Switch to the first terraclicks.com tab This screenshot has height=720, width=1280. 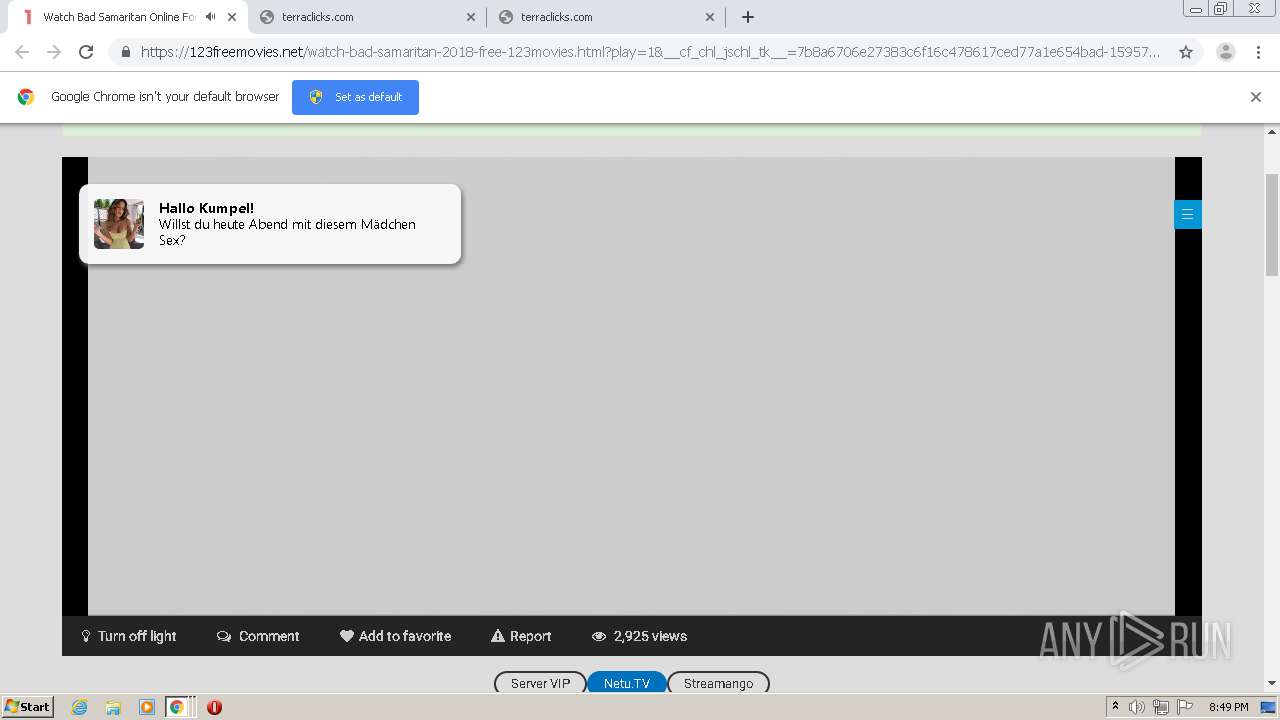click(x=366, y=17)
